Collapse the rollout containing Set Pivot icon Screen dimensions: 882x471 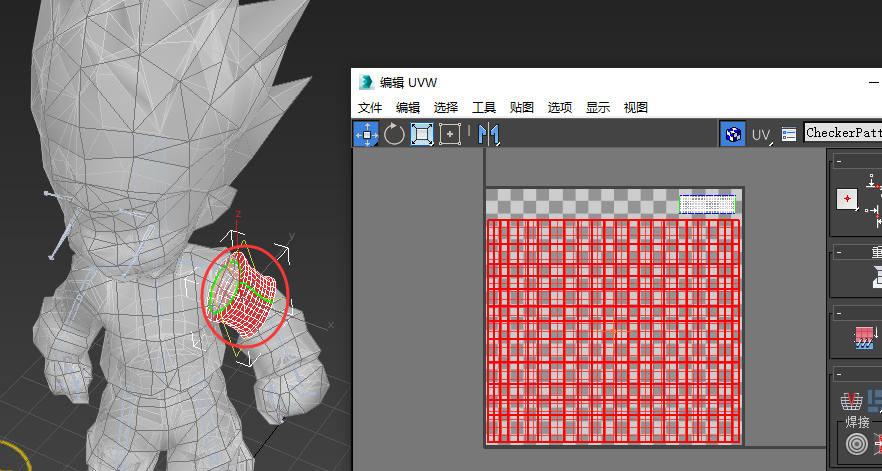tap(839, 162)
